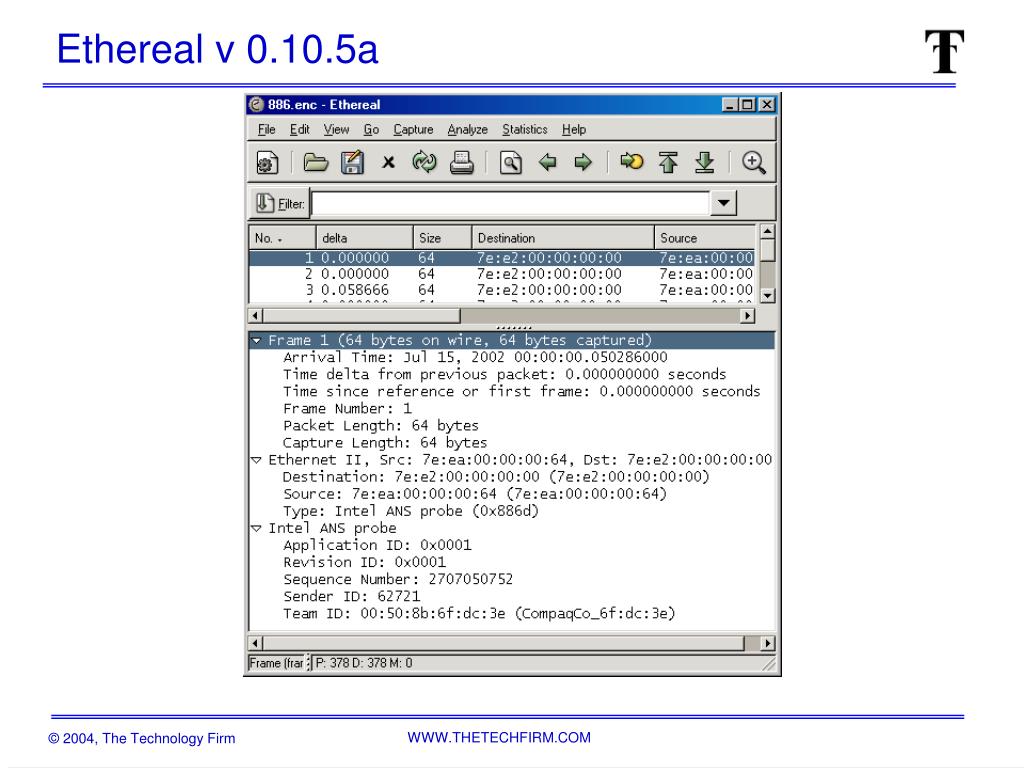Select the Time delta from previous packet line
The image size is (1024, 768).
(x=504, y=374)
